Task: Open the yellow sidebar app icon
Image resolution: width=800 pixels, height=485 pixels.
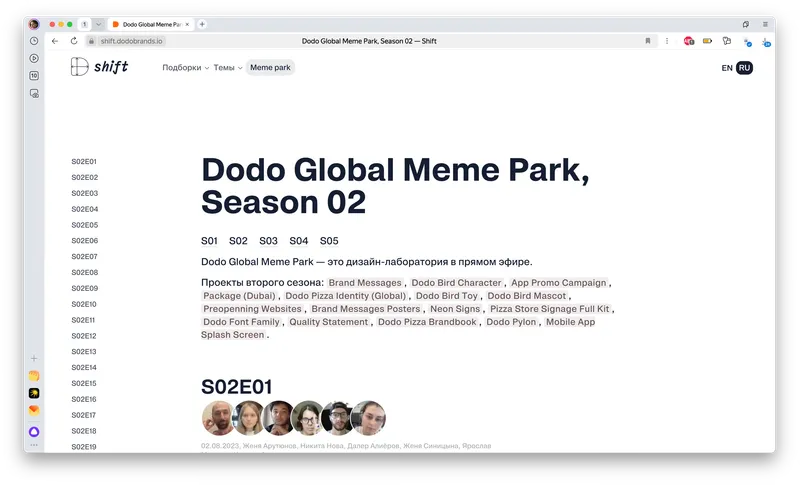Action: (34, 376)
